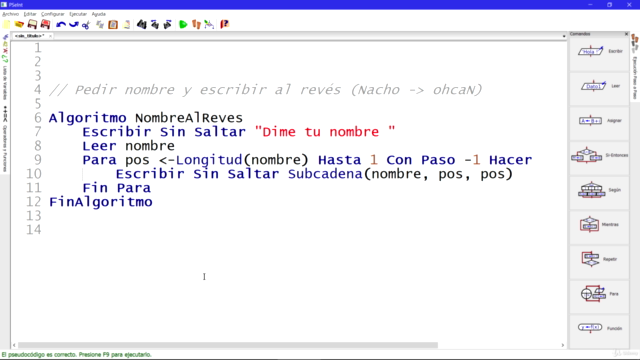
Task: Click the scroll right arrow
Action: click(563, 345)
